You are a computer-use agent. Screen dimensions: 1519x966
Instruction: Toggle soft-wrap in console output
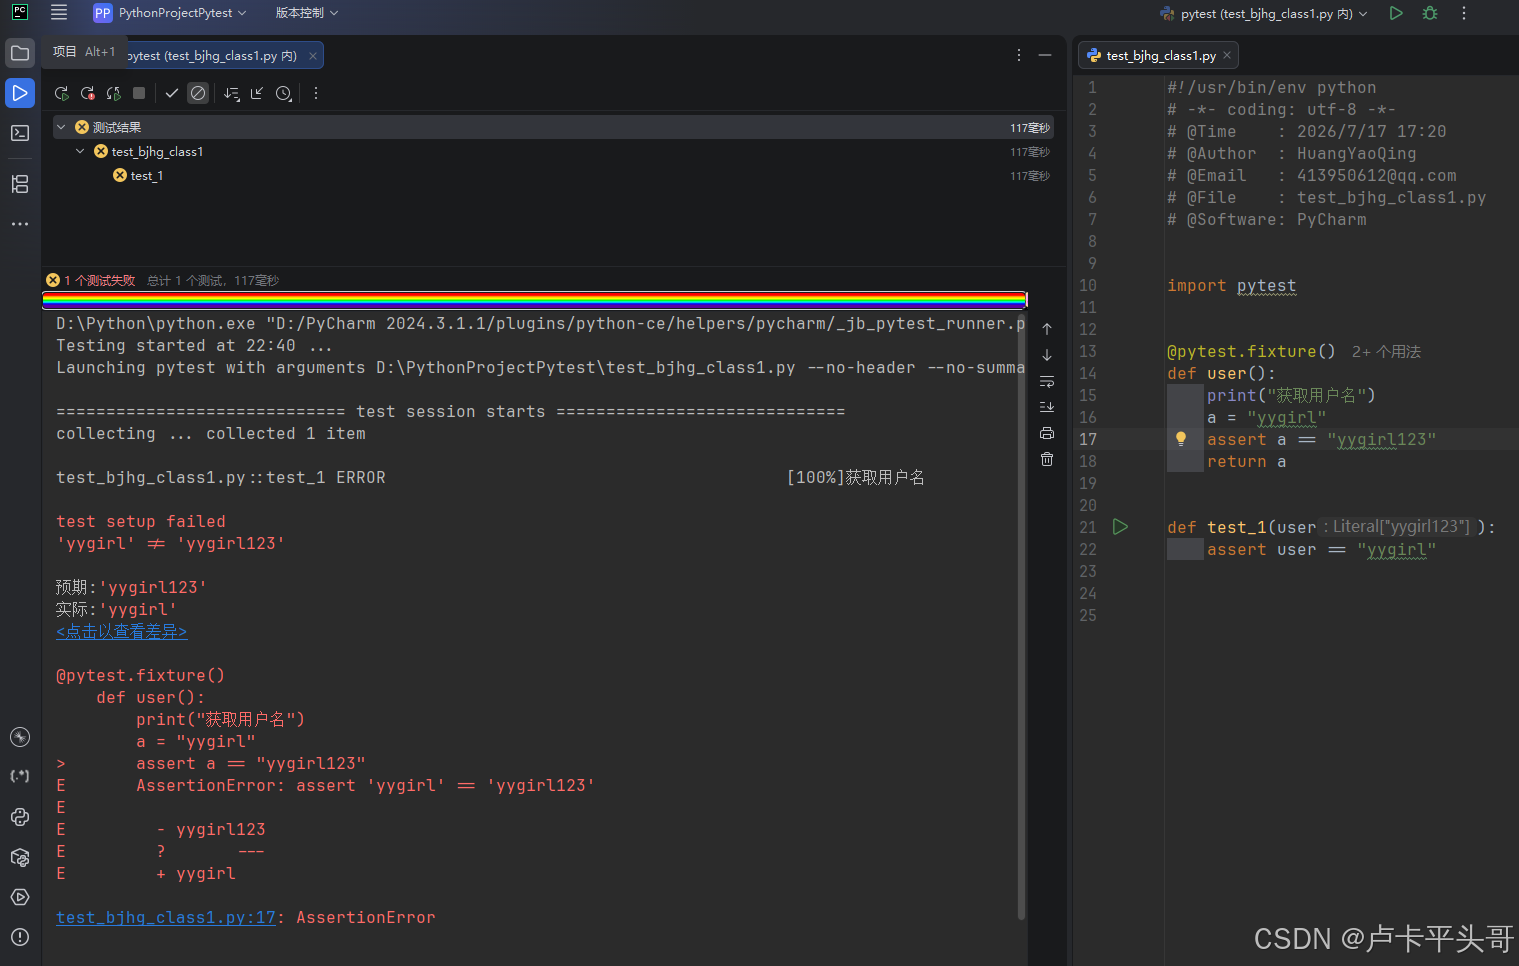tap(1047, 381)
